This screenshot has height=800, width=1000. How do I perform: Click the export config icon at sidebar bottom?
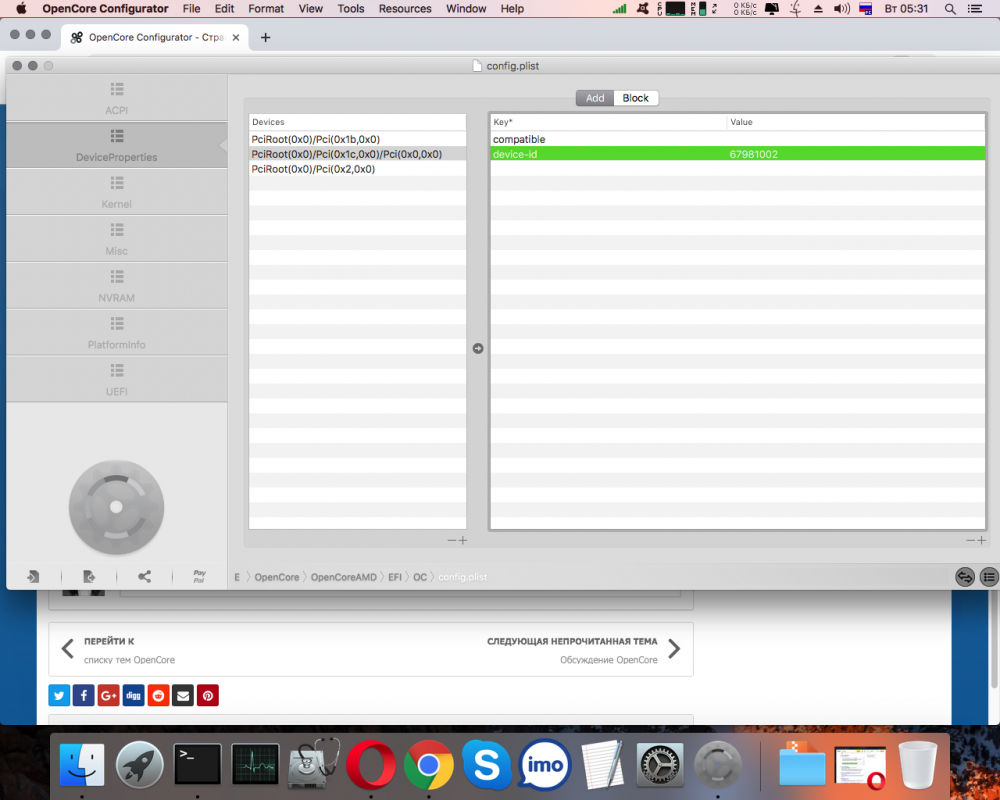tap(89, 577)
